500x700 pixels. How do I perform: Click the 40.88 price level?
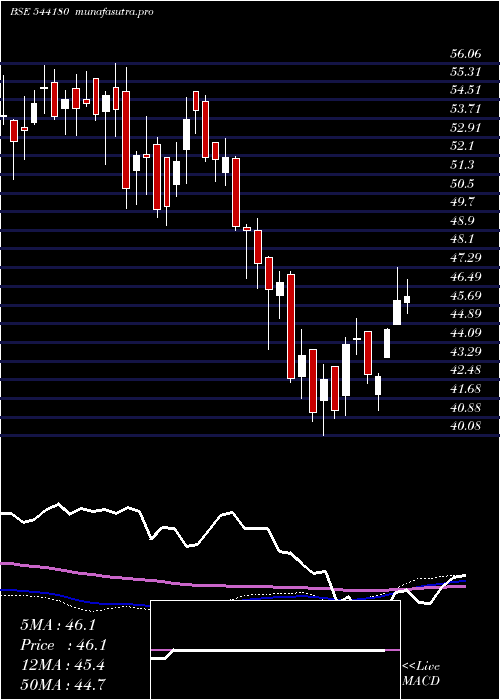click(x=465, y=407)
